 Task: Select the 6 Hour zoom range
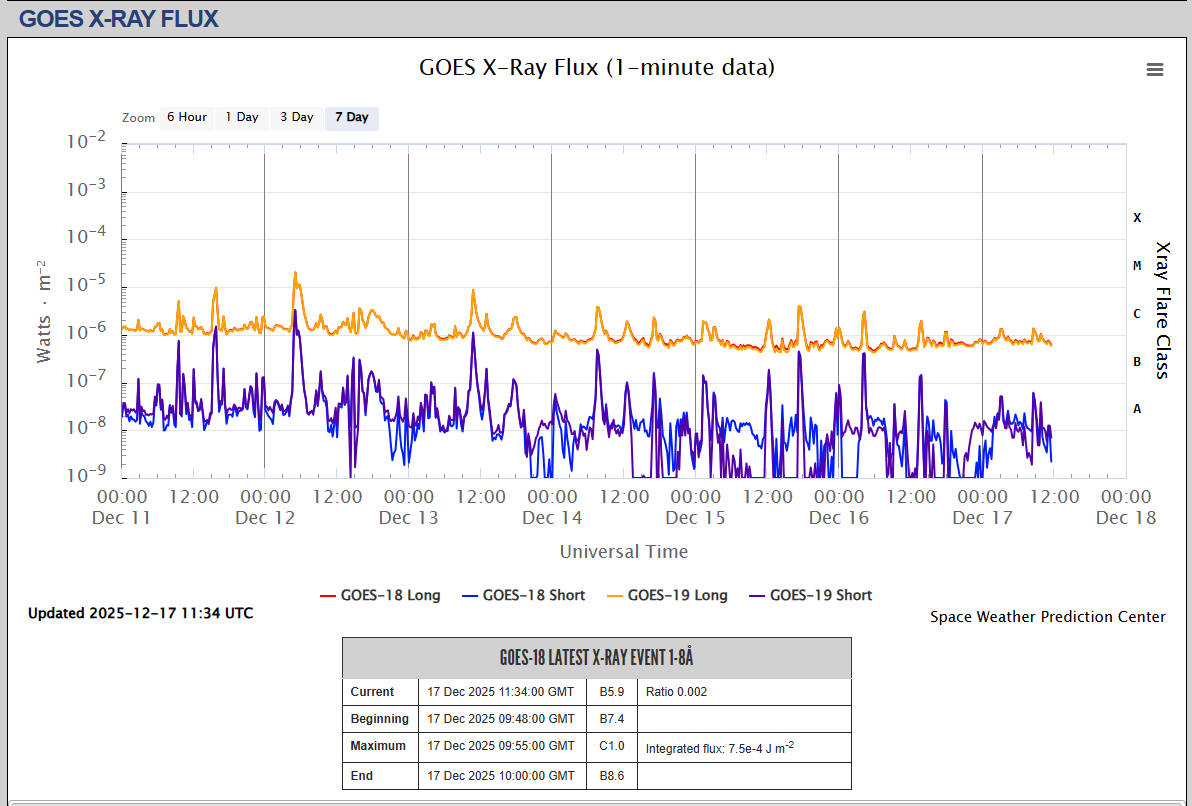187,118
